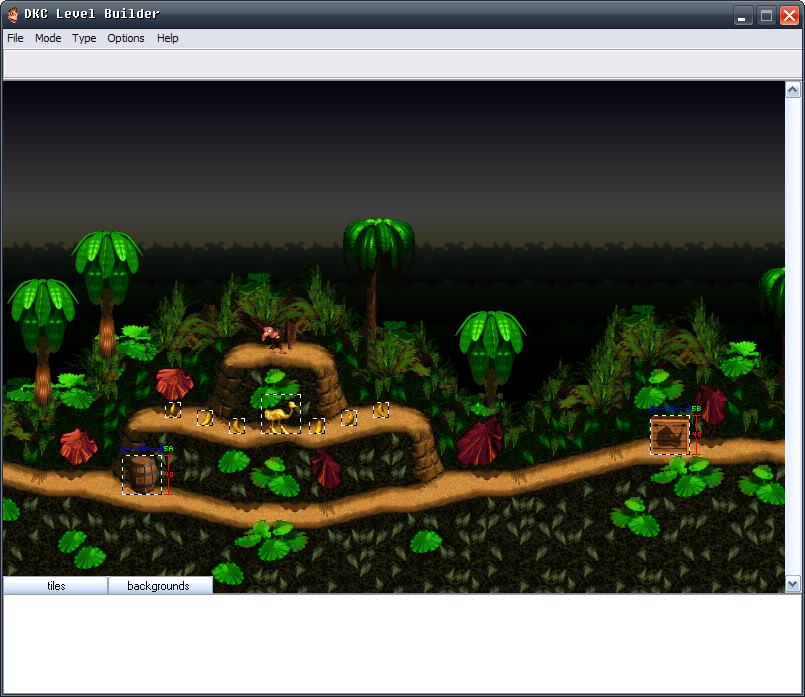Select banana immediately right of golden token
Viewport: 805px width, 697px height.
317,427
